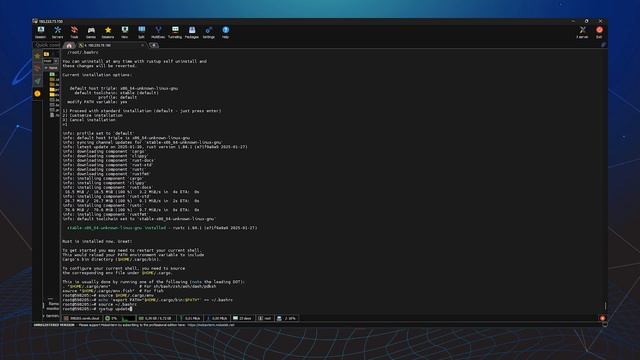Launch the MultiExec toolbar button
The width and height of the screenshot is (640, 360).
click(x=158, y=32)
